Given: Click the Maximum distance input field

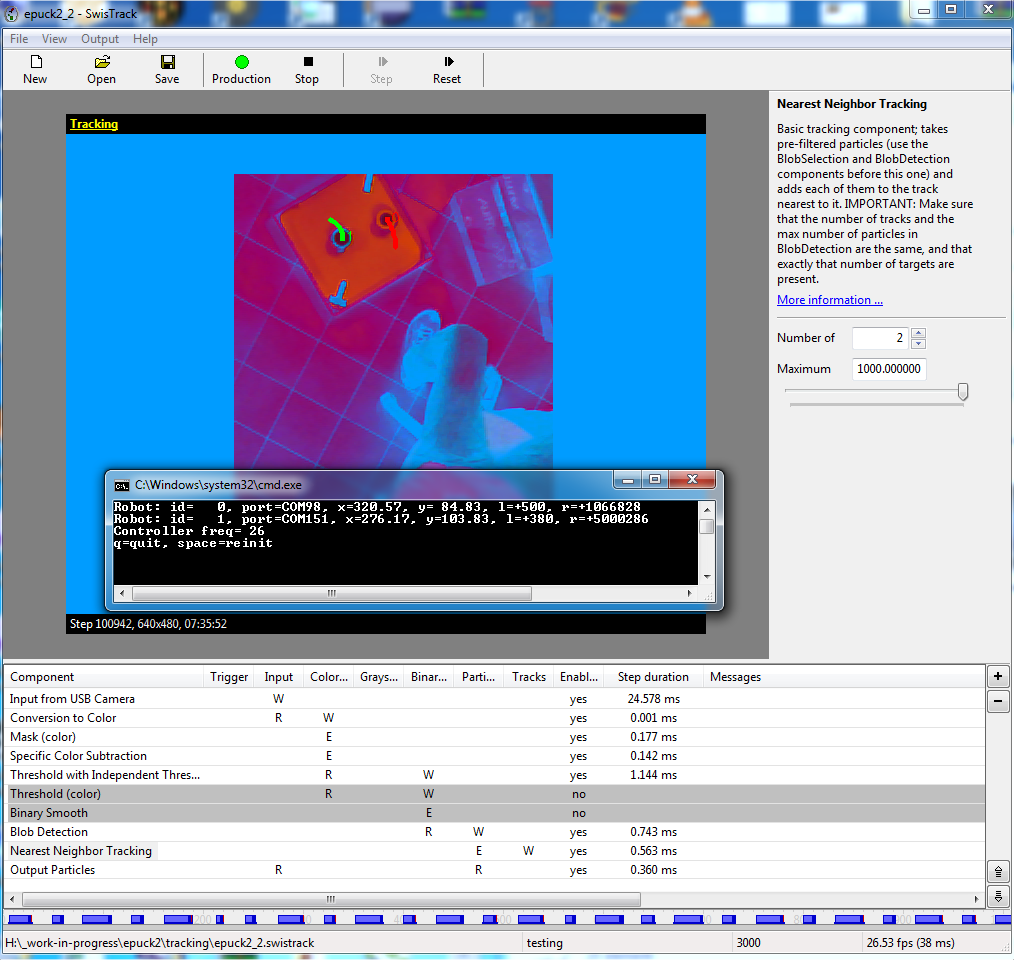Looking at the screenshot, I should pyautogui.click(x=889, y=369).
